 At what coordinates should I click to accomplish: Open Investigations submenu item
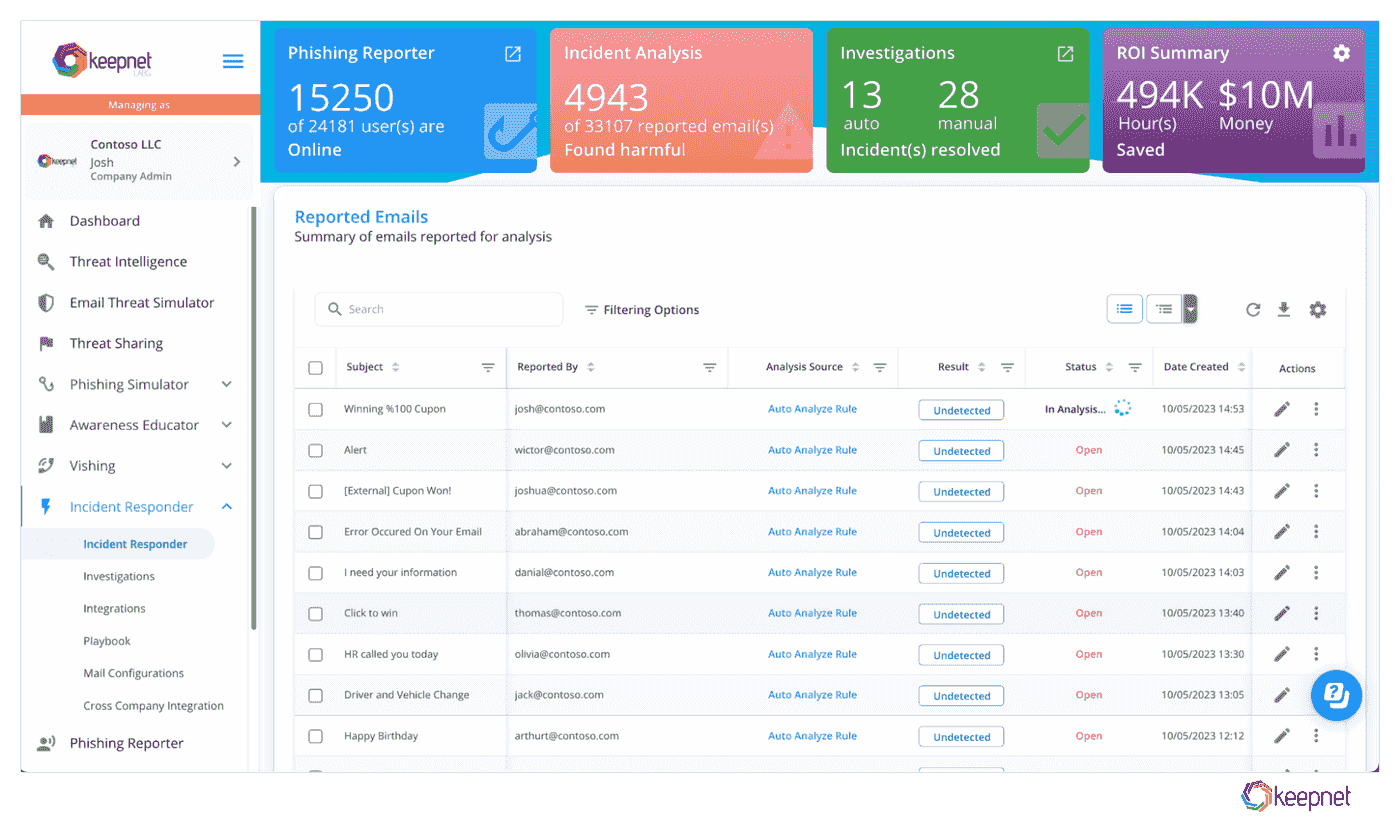point(119,576)
